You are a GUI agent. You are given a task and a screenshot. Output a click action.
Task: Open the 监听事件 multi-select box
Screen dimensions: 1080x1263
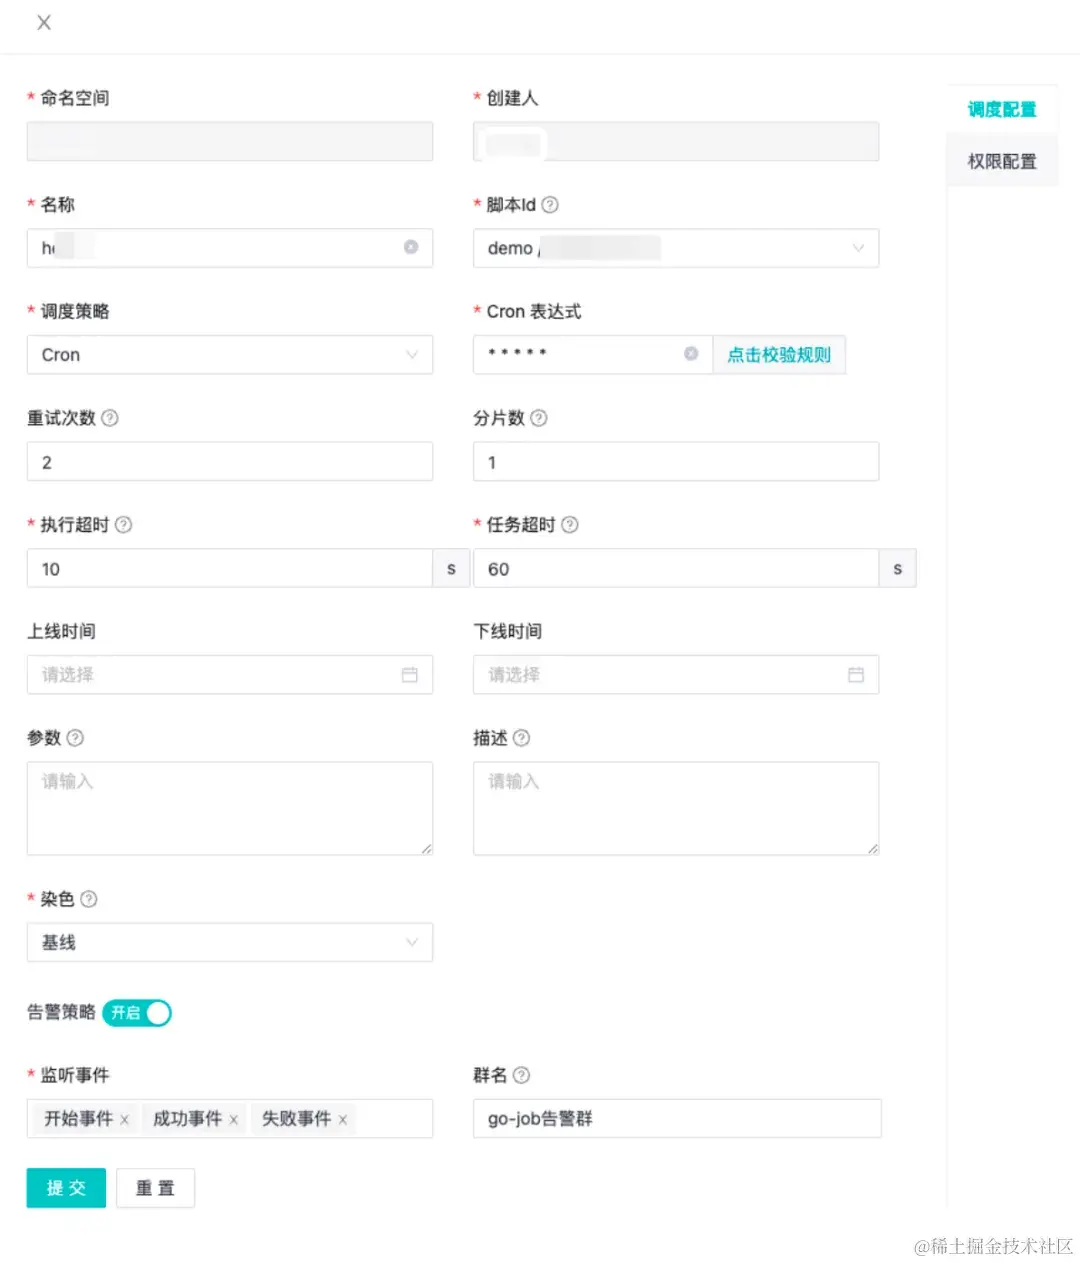(230, 1119)
